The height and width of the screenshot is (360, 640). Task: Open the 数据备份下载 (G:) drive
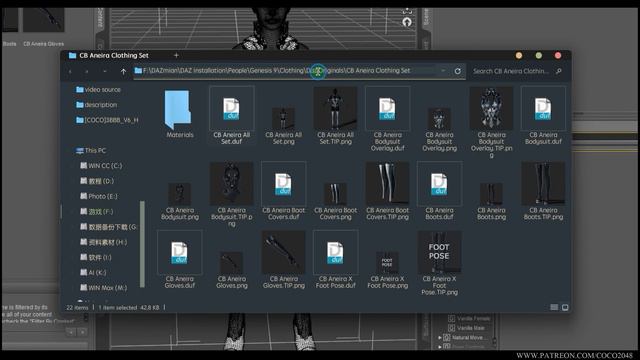[x=108, y=227]
